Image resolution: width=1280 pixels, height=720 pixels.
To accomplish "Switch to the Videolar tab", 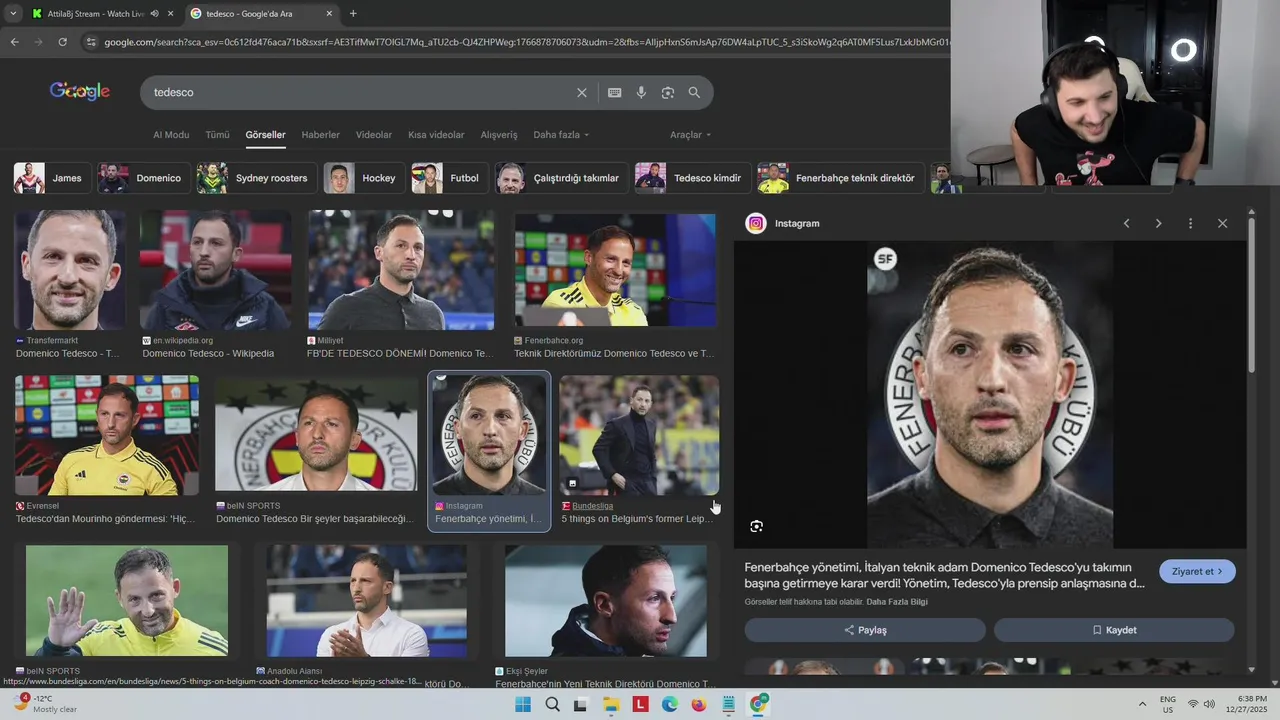I will [374, 135].
